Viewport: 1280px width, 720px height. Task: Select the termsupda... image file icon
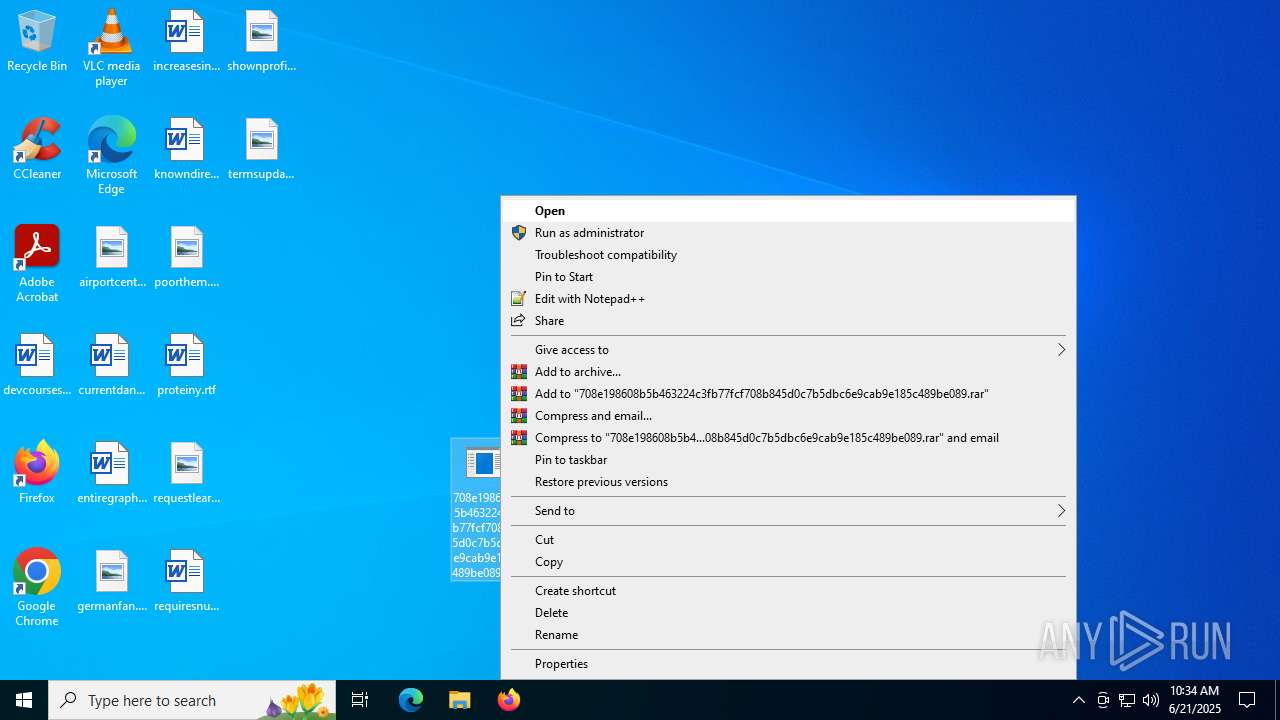click(x=261, y=150)
